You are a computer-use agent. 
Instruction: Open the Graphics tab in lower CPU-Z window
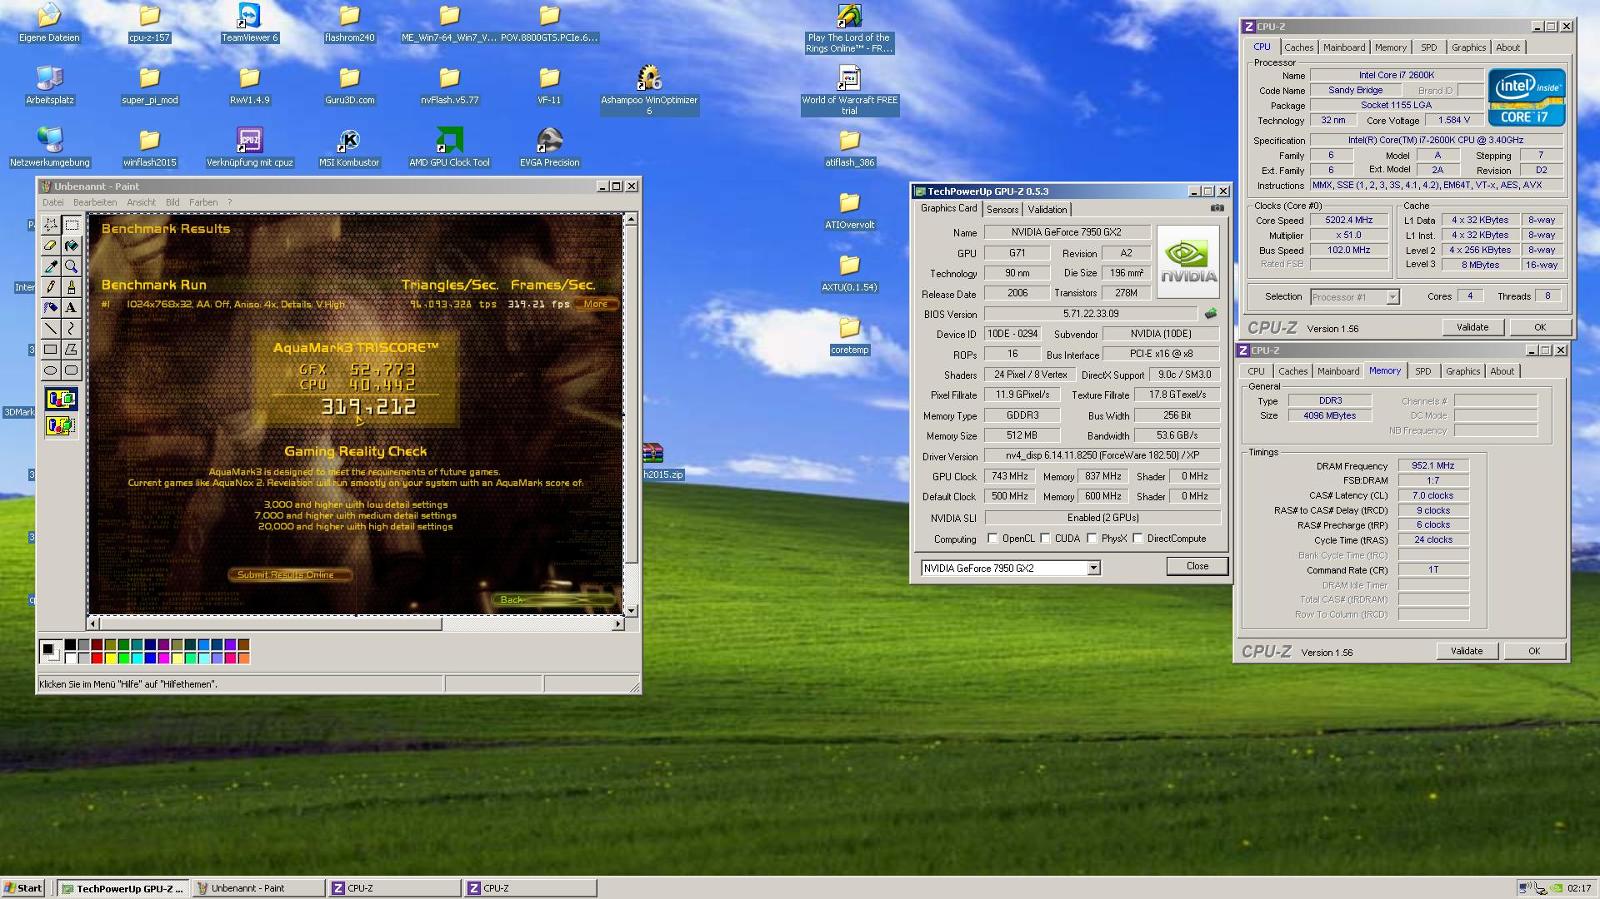(1462, 371)
